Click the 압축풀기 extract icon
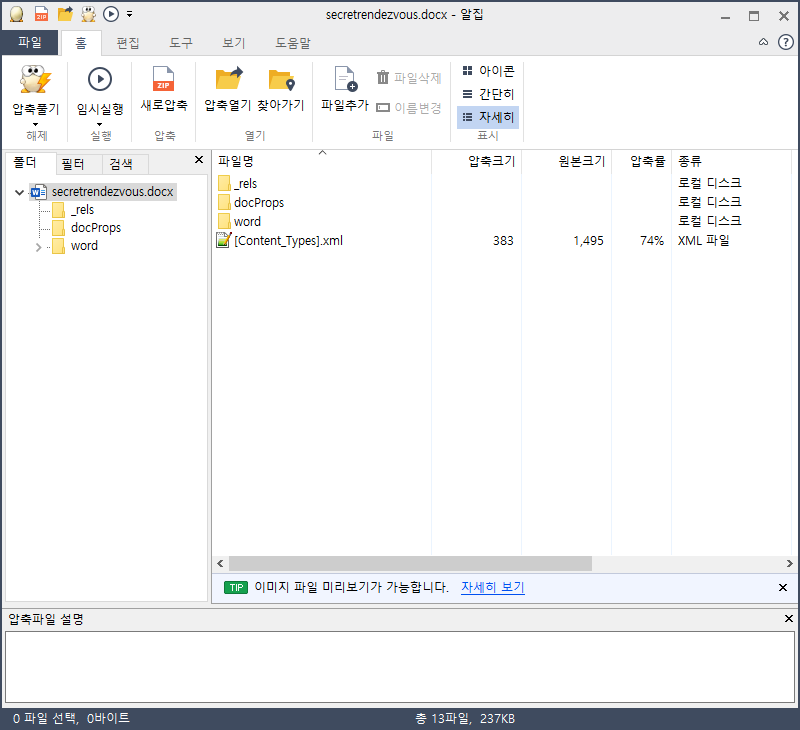Image resolution: width=800 pixels, height=730 pixels. pos(35,80)
